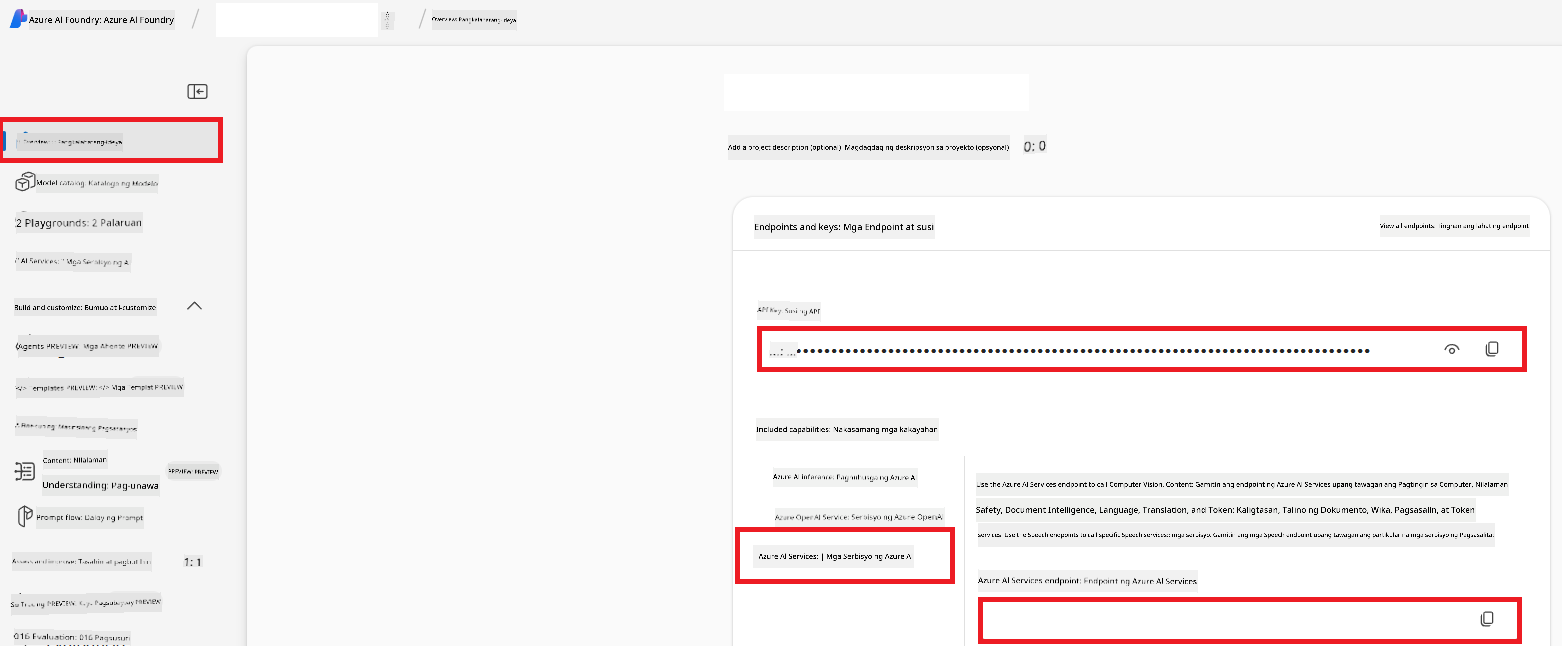This screenshot has width=1562, height=646.
Task: Collapse the left sidebar with the panel icon
Action: pyautogui.click(x=197, y=92)
